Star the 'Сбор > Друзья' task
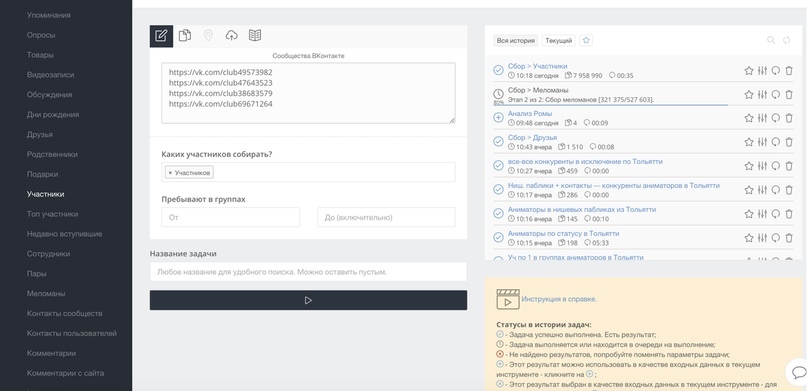 pyautogui.click(x=749, y=142)
